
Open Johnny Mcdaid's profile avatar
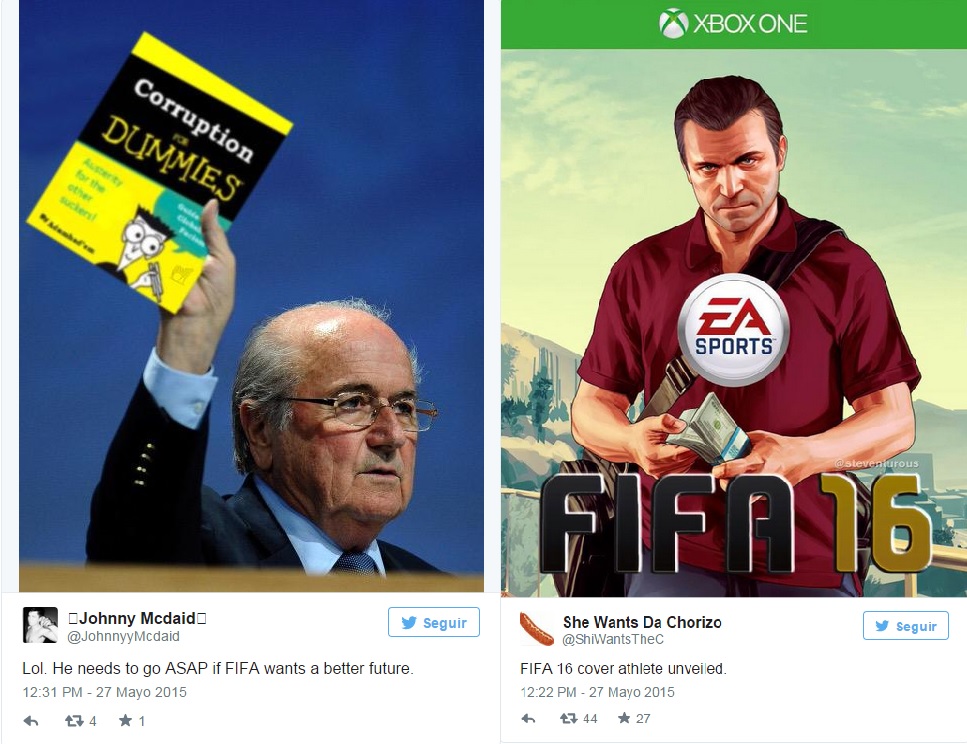coord(40,625)
